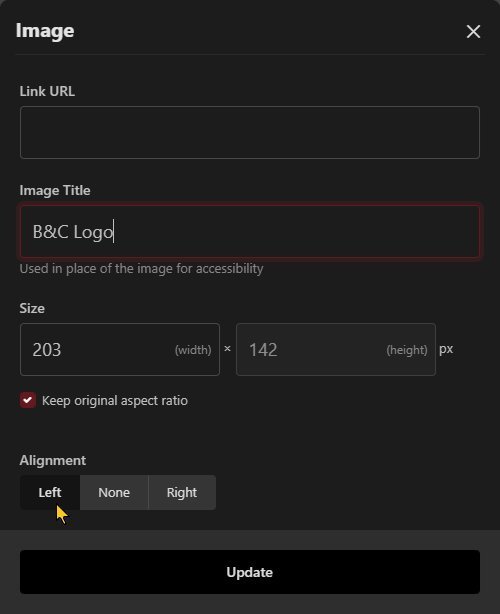Click the Image dialog heading
Image resolution: width=500 pixels, height=614 pixels.
45,31
